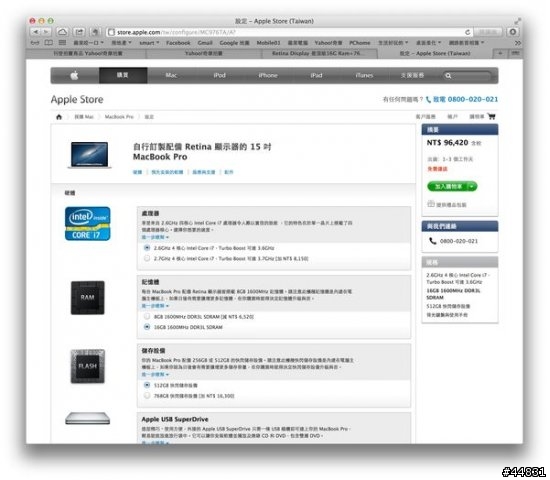Open the dropdown arrow on the green cart button

(x=472, y=186)
